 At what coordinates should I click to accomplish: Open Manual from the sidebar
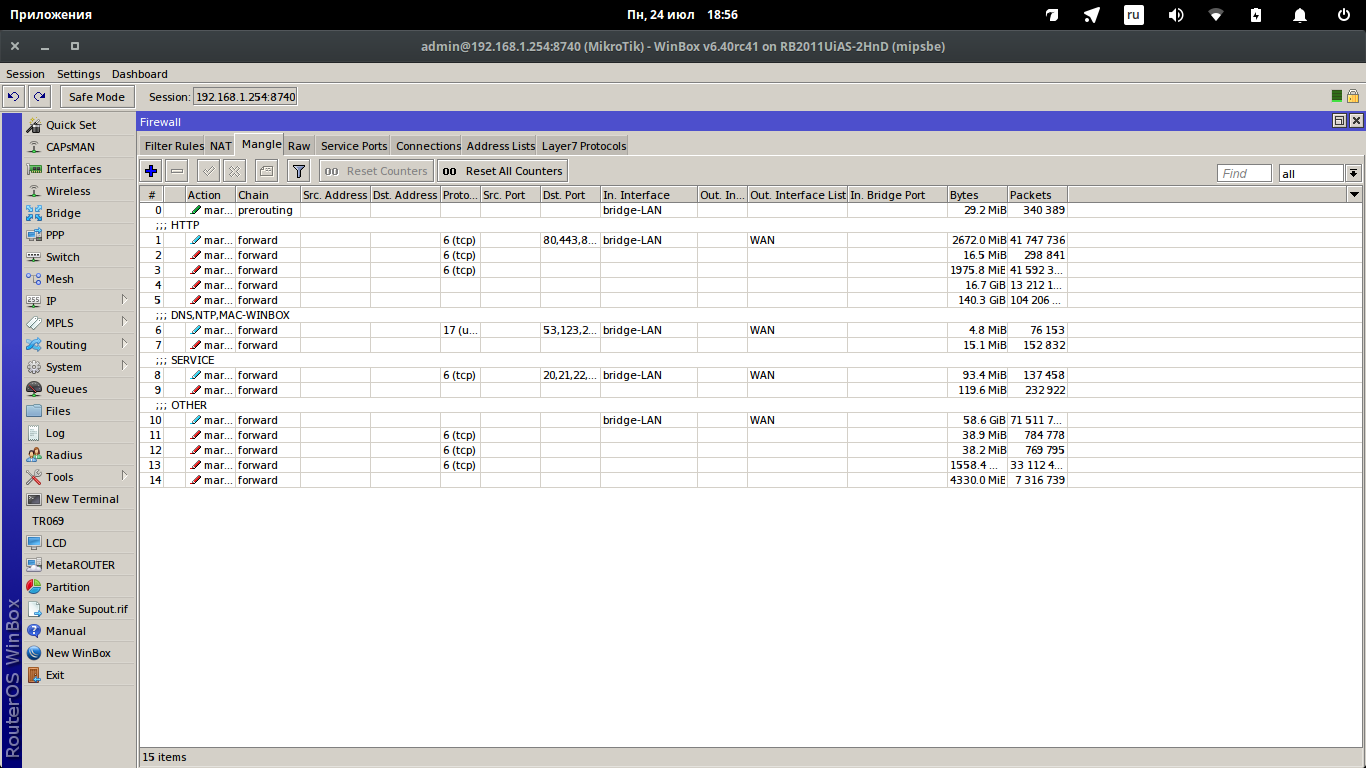(79, 631)
